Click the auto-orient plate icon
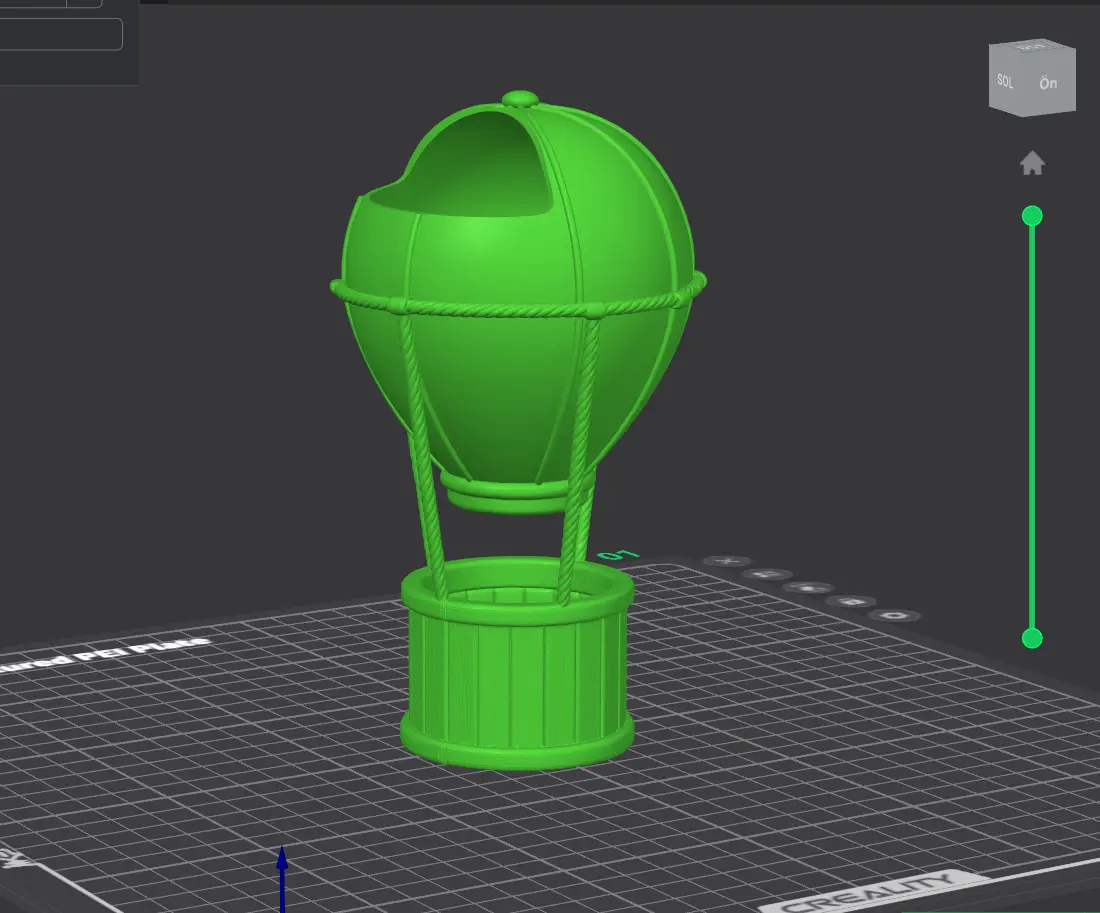This screenshot has width=1100, height=913. click(767, 575)
